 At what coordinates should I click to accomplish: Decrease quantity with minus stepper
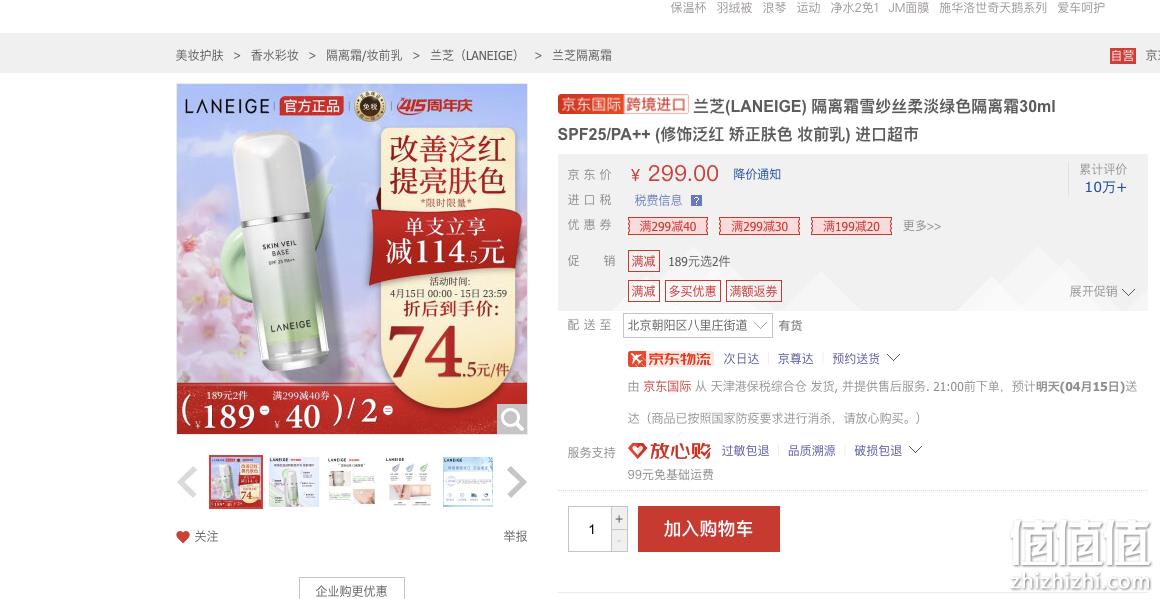point(619,541)
